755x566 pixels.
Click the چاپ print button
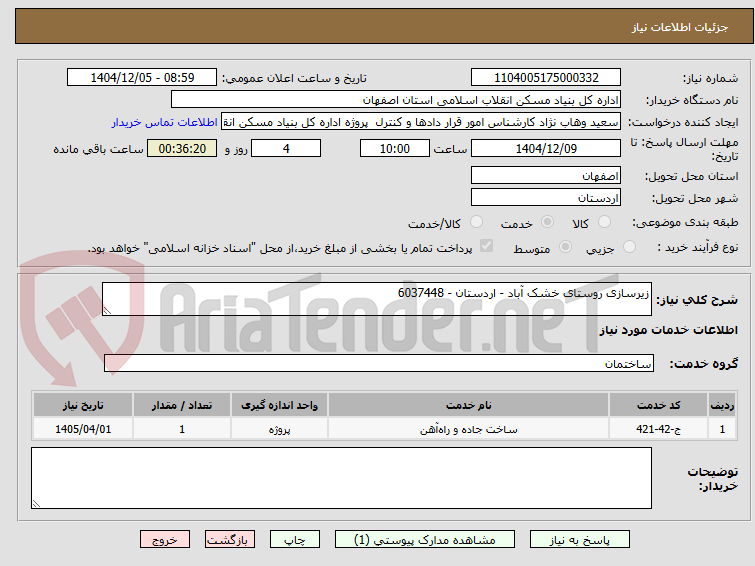tap(295, 540)
